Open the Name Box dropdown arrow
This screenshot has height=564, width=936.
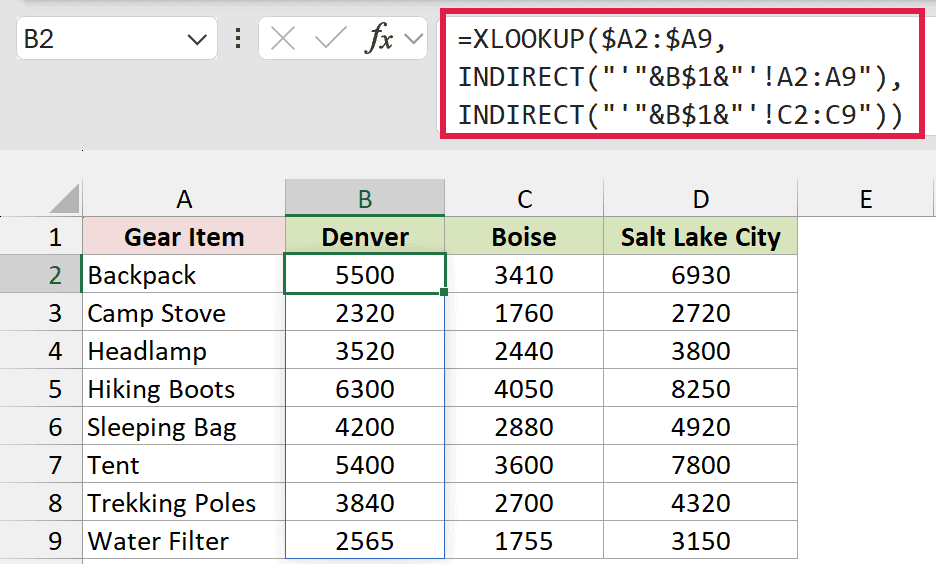pos(196,40)
